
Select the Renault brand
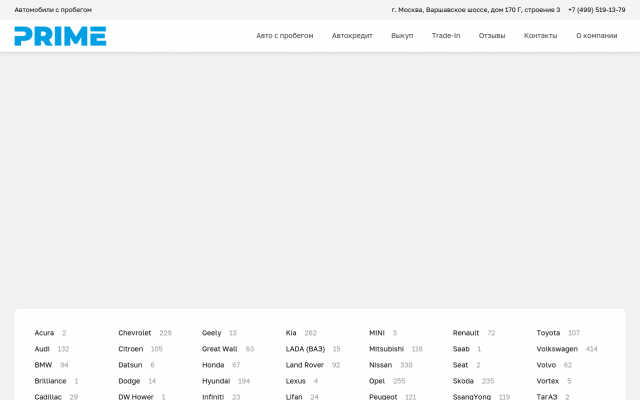click(466, 333)
